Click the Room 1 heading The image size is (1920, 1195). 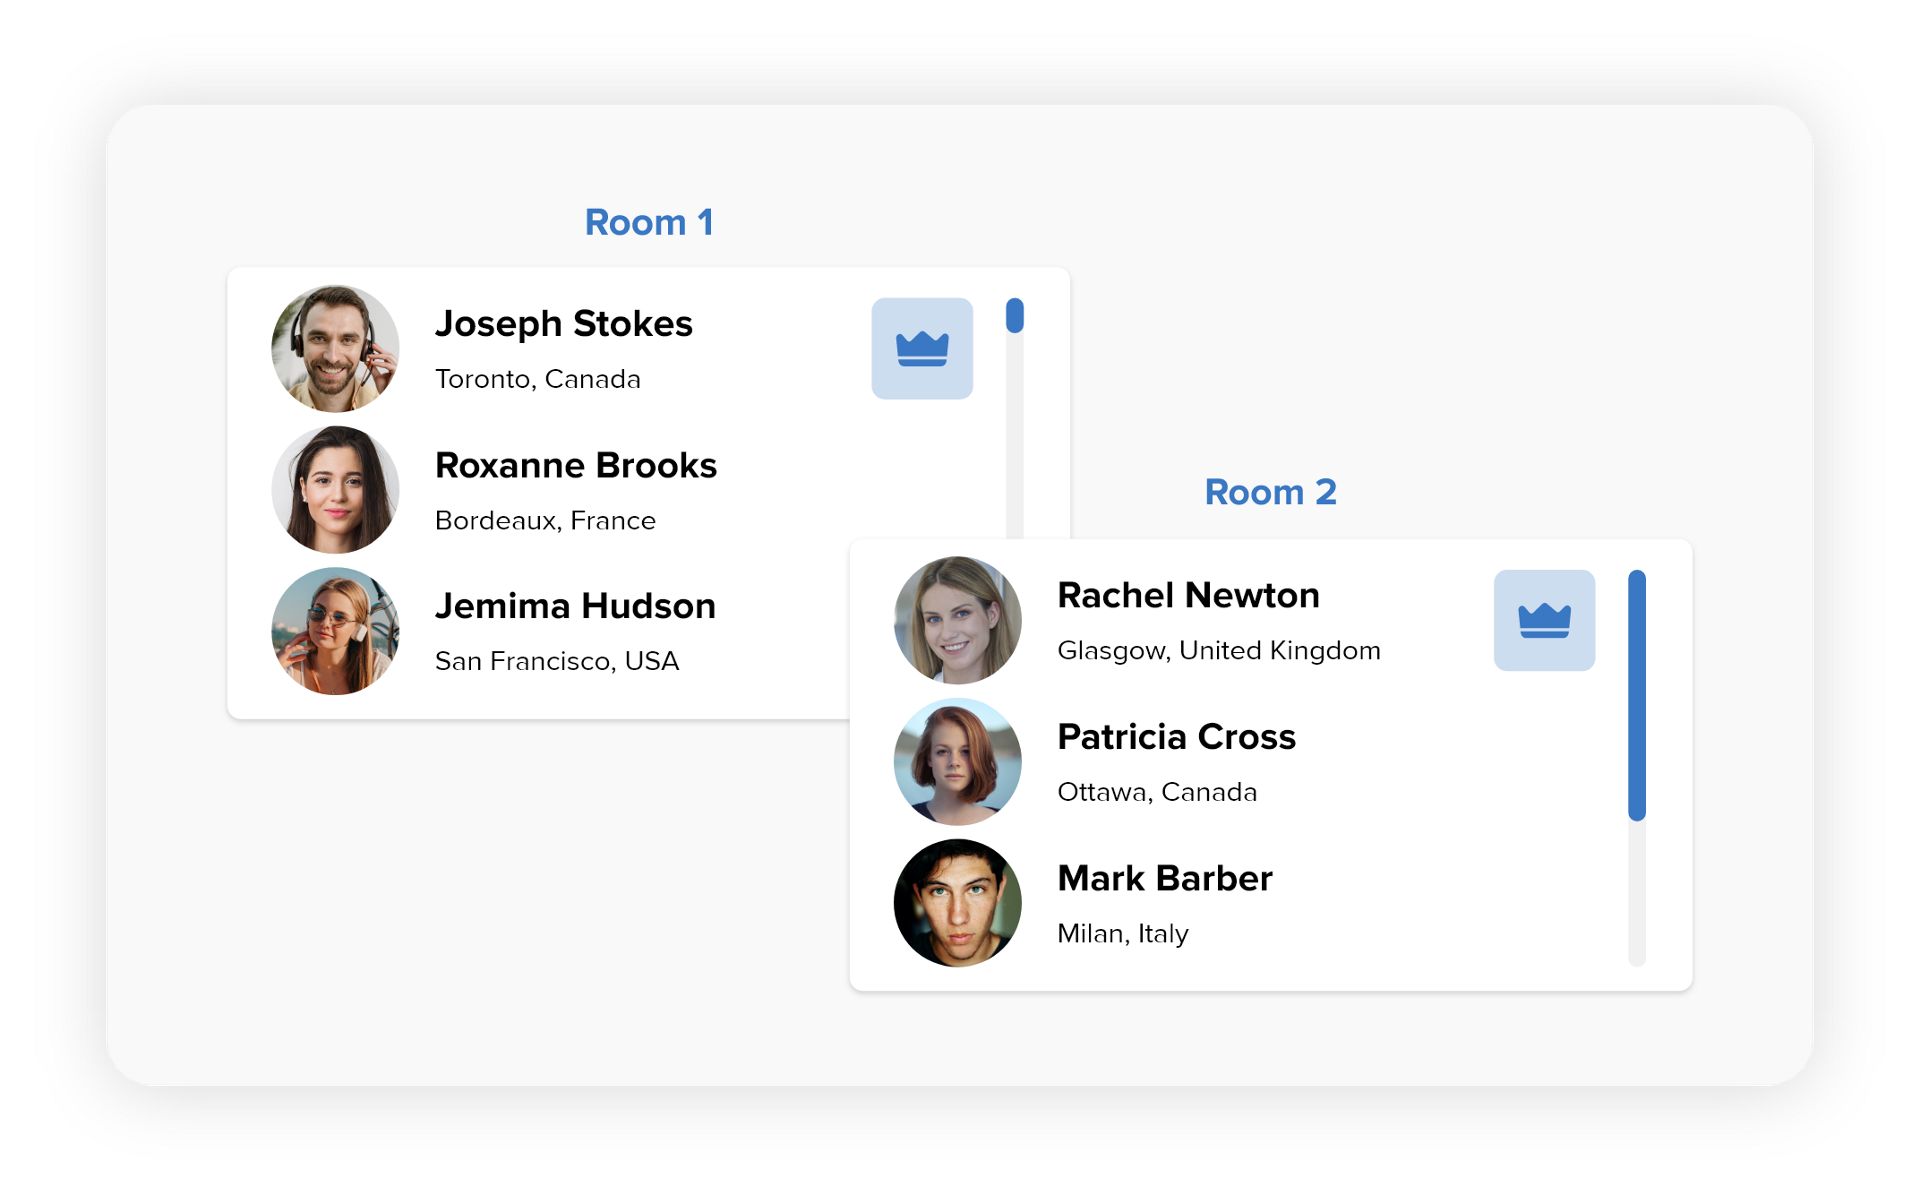648,222
